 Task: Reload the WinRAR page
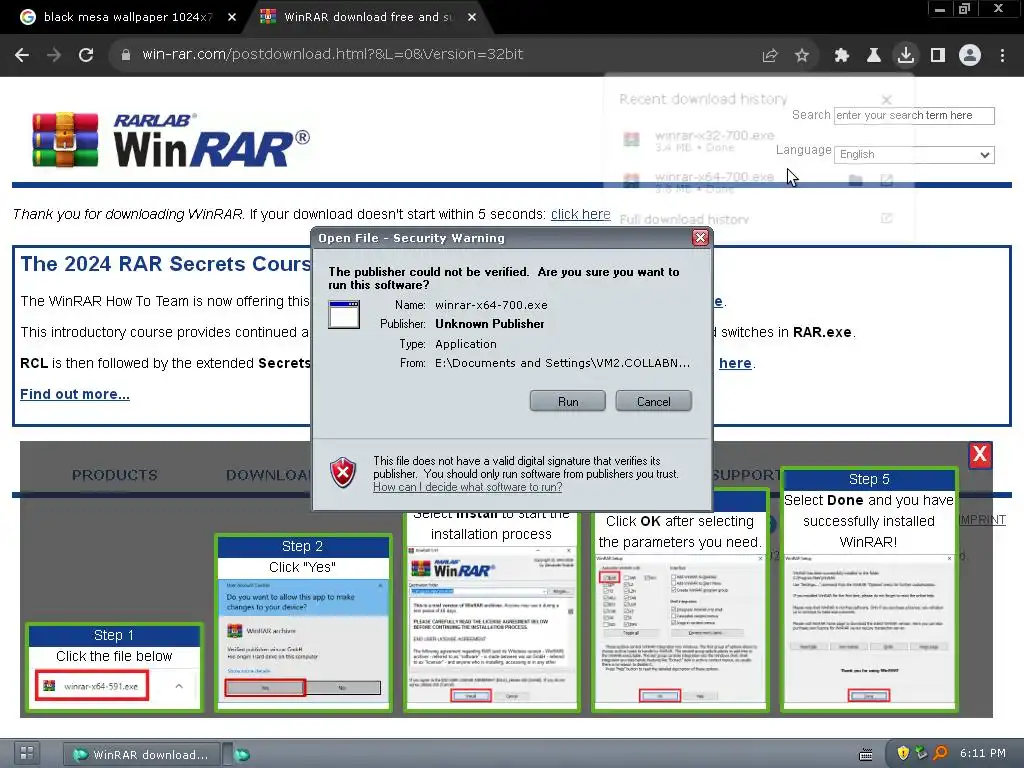coord(86,55)
